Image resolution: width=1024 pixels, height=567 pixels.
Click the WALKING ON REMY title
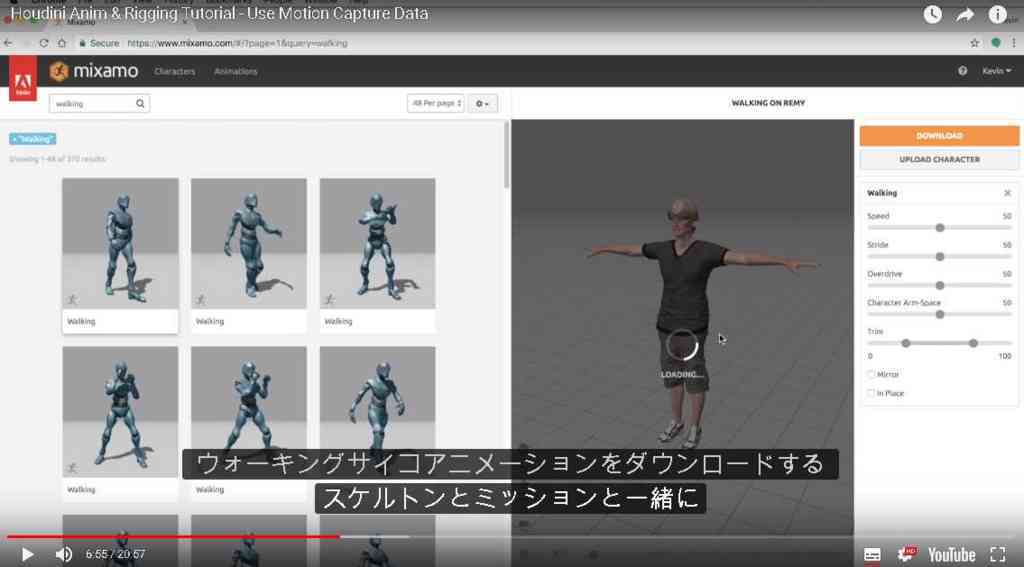tap(768, 103)
